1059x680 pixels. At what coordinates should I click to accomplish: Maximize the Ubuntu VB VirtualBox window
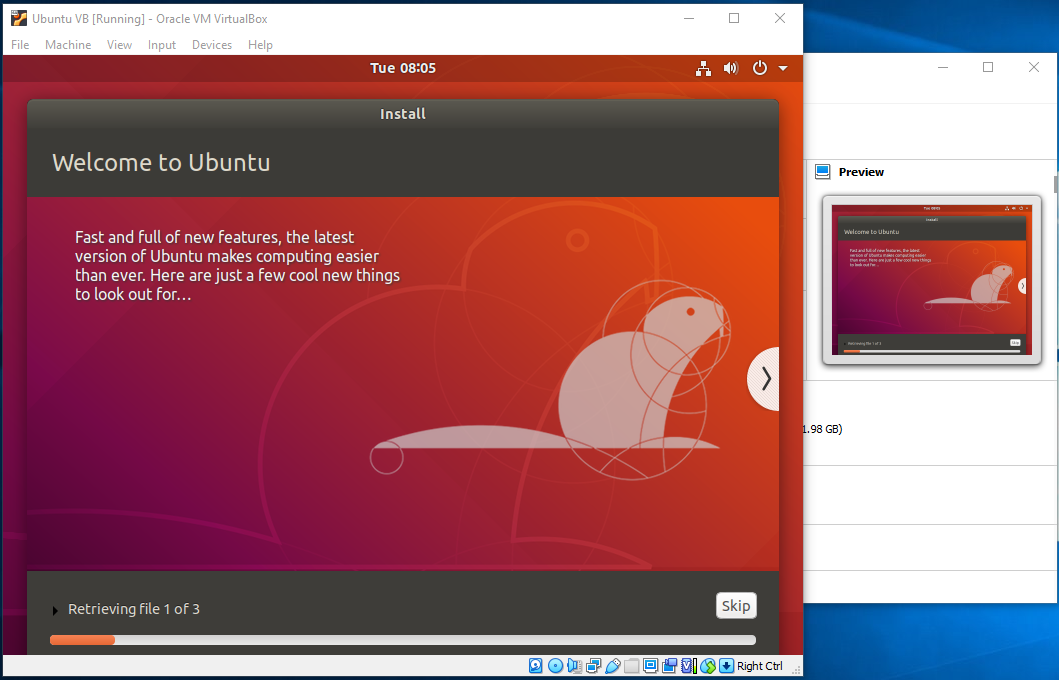click(734, 18)
